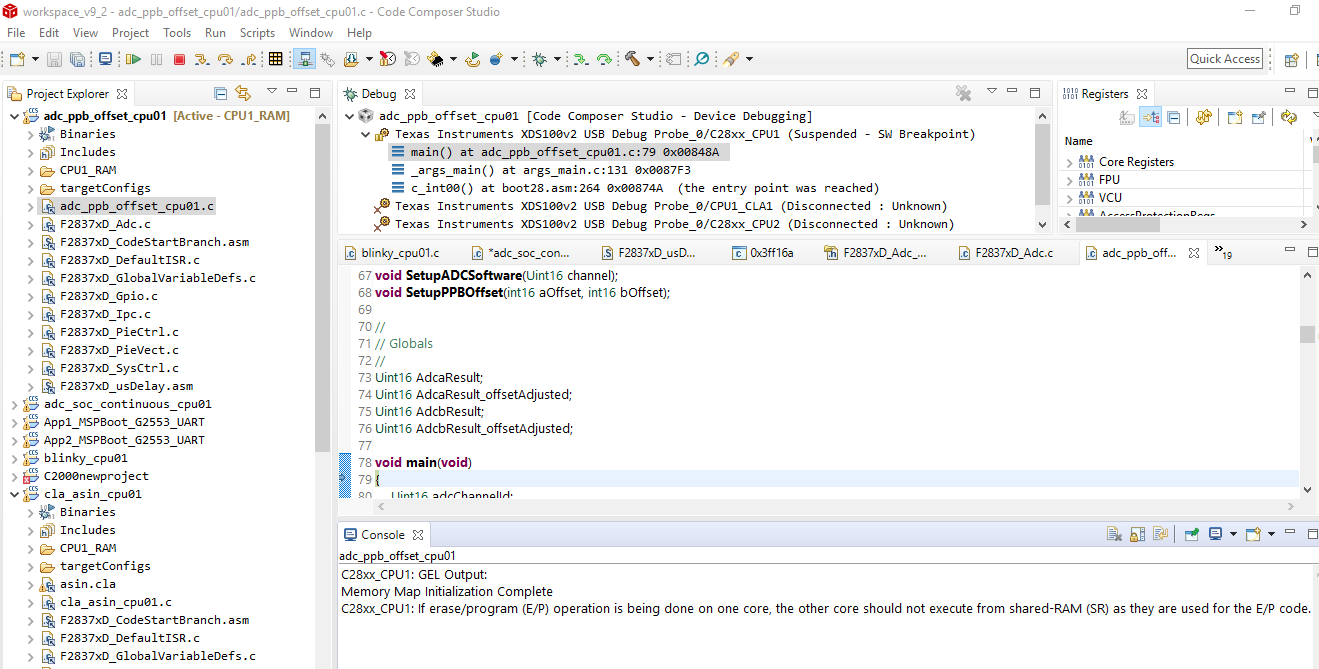Select F2837xD_Gpio.c in Project Explorer

(108, 296)
